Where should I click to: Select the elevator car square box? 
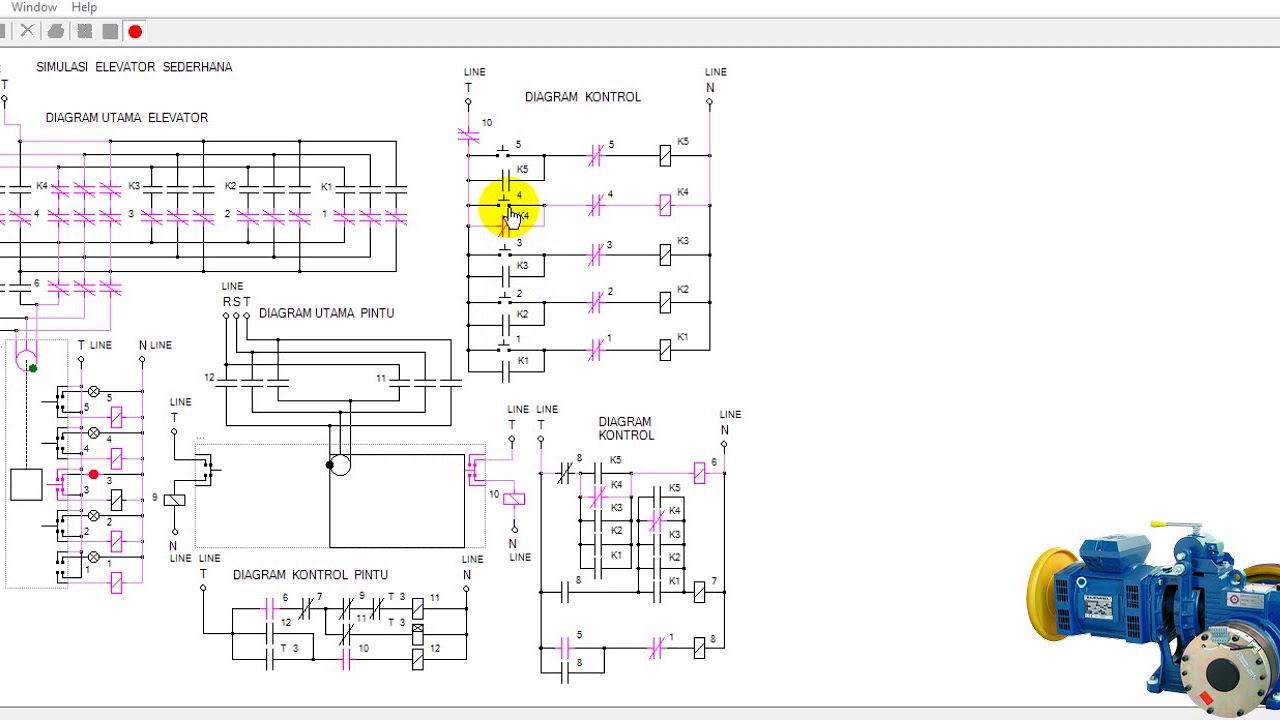pos(27,484)
